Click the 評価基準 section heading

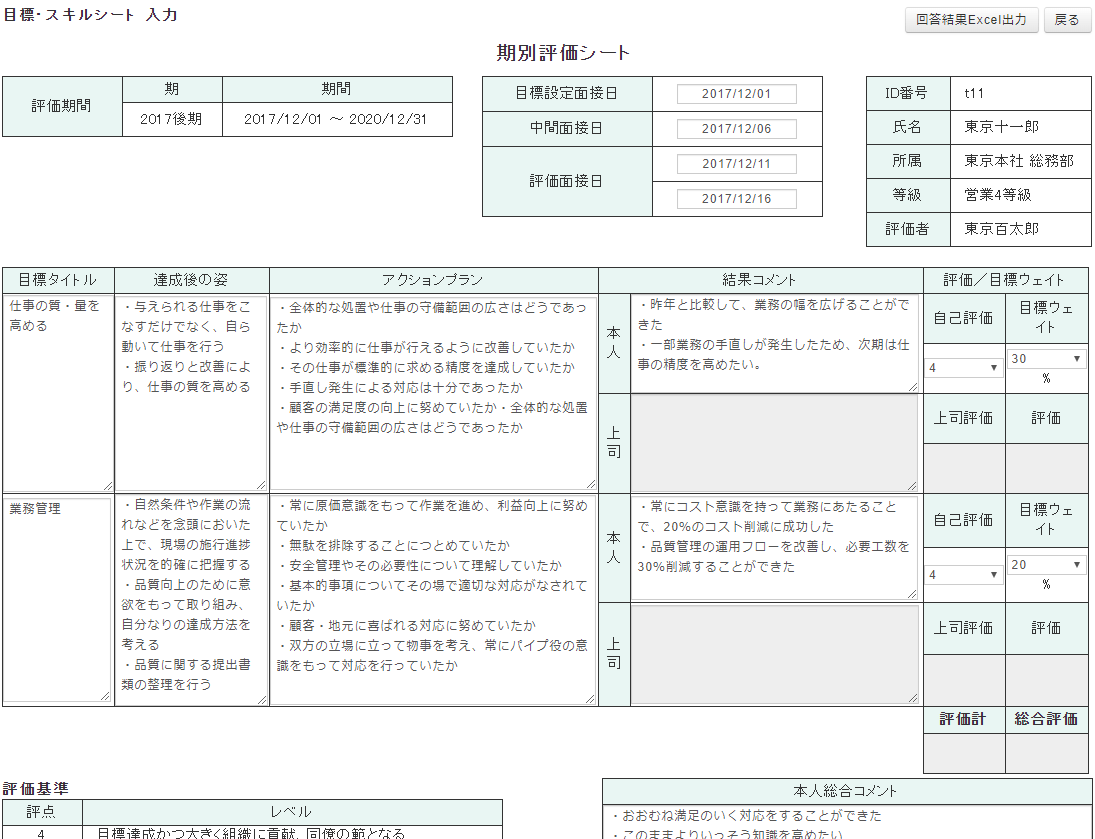pos(36,789)
